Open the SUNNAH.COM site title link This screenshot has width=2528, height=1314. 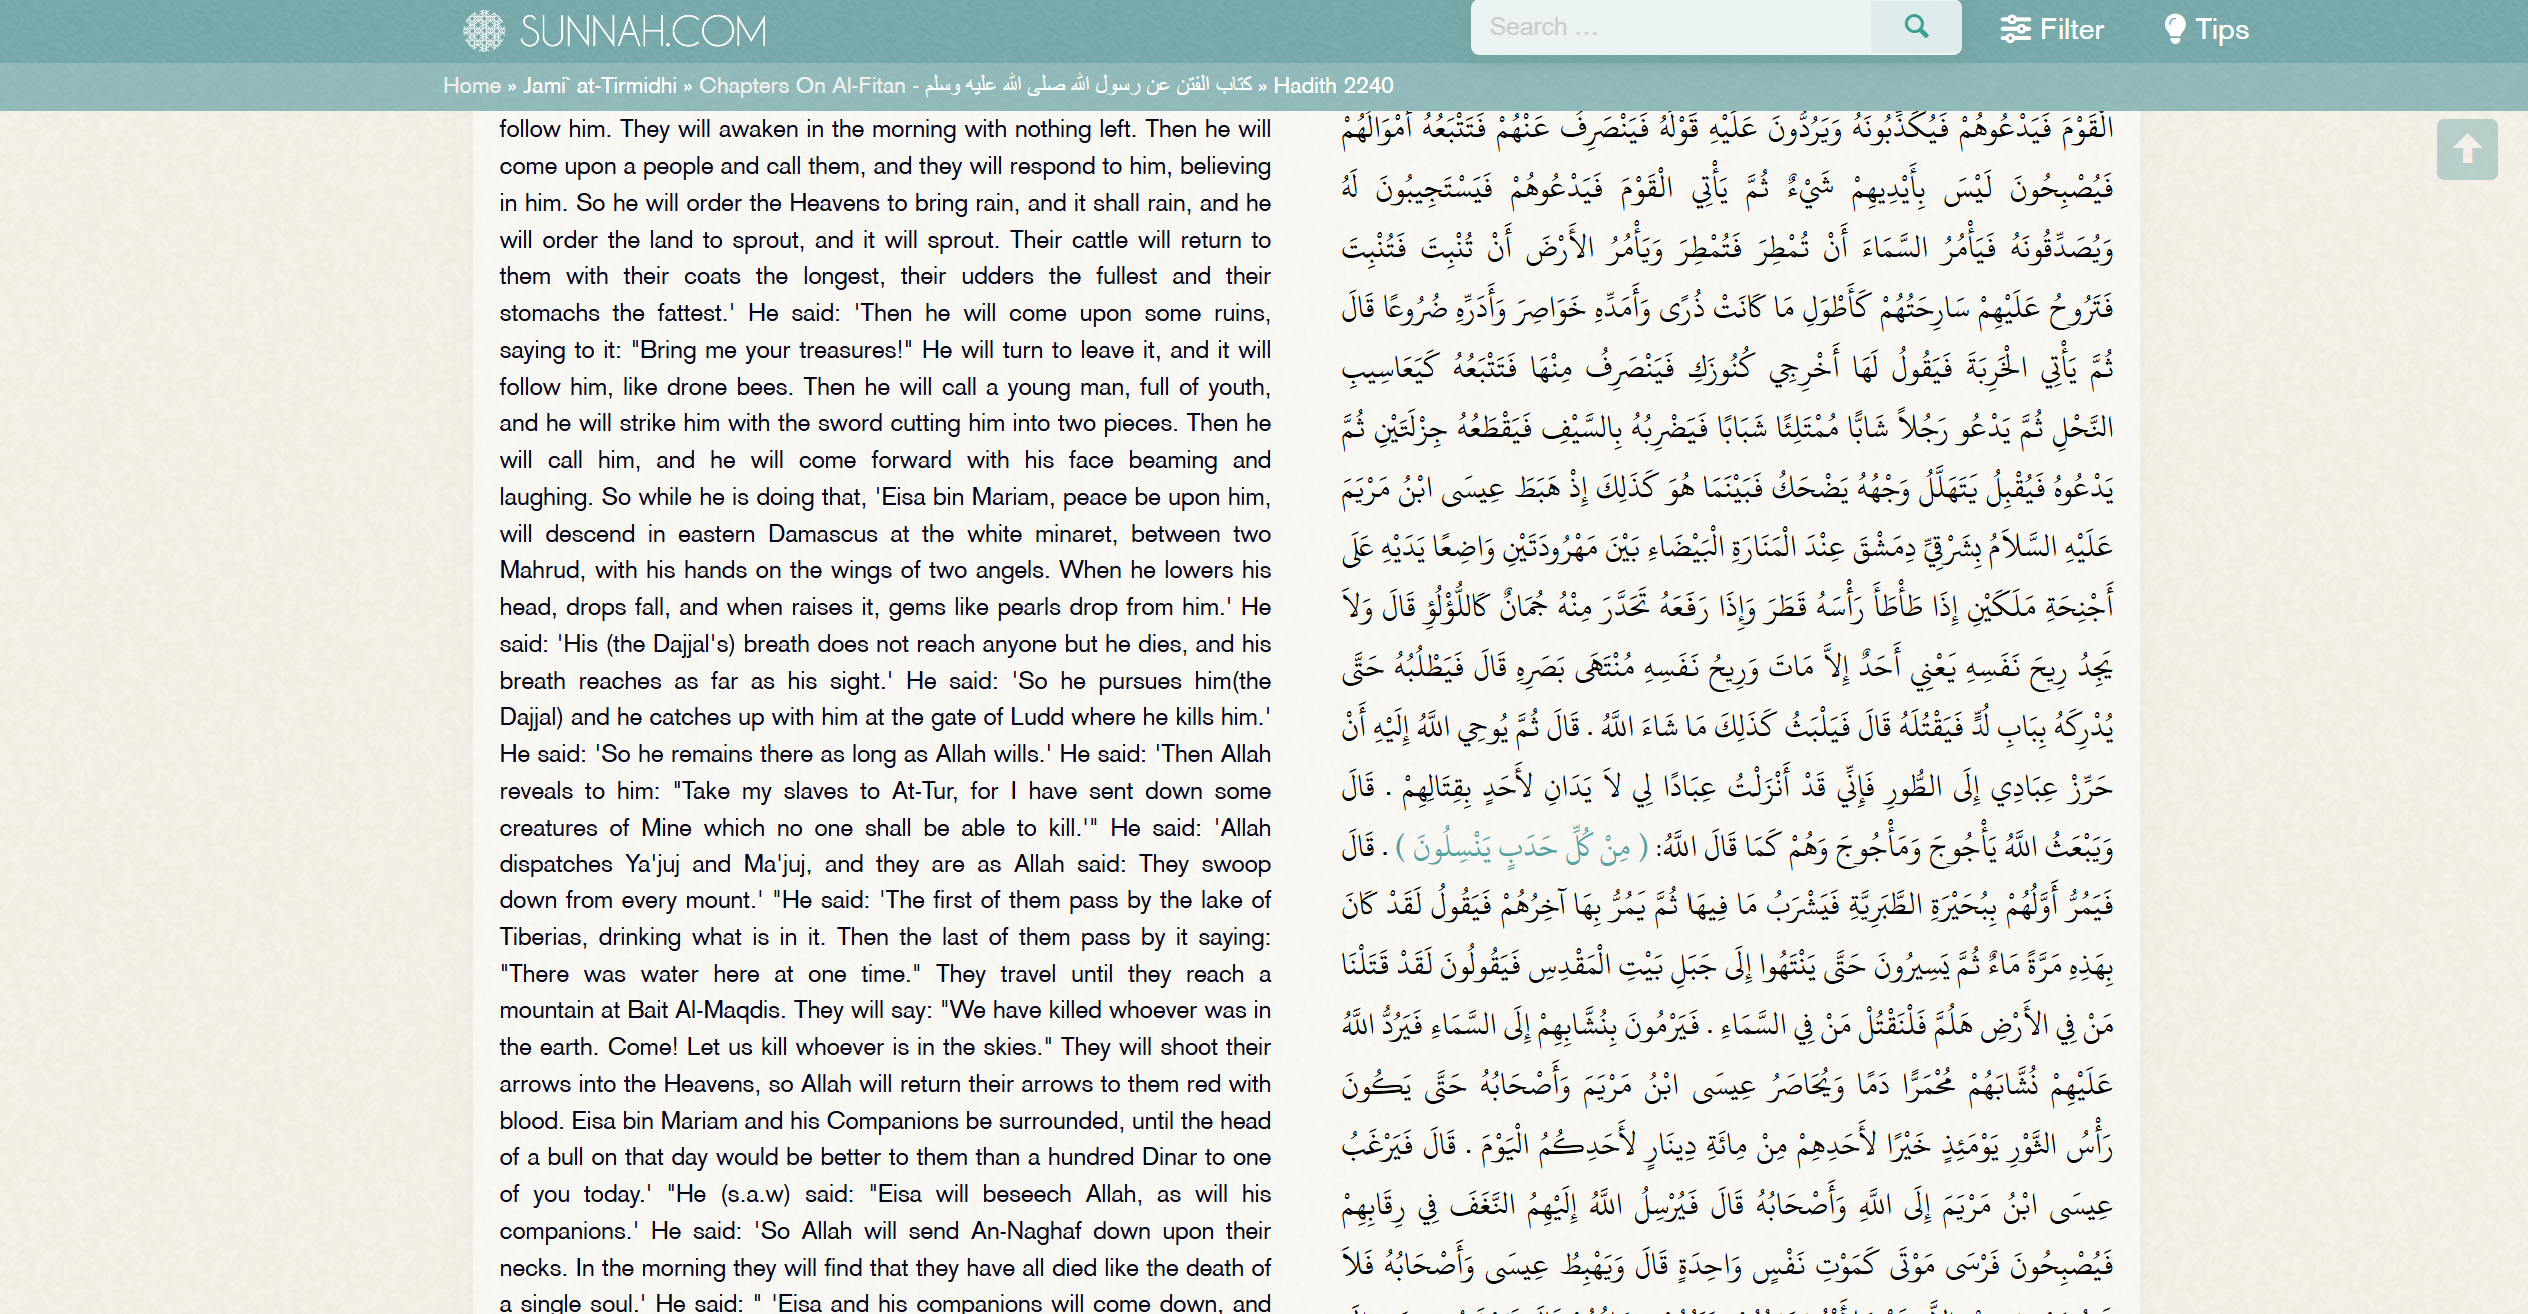click(x=642, y=31)
